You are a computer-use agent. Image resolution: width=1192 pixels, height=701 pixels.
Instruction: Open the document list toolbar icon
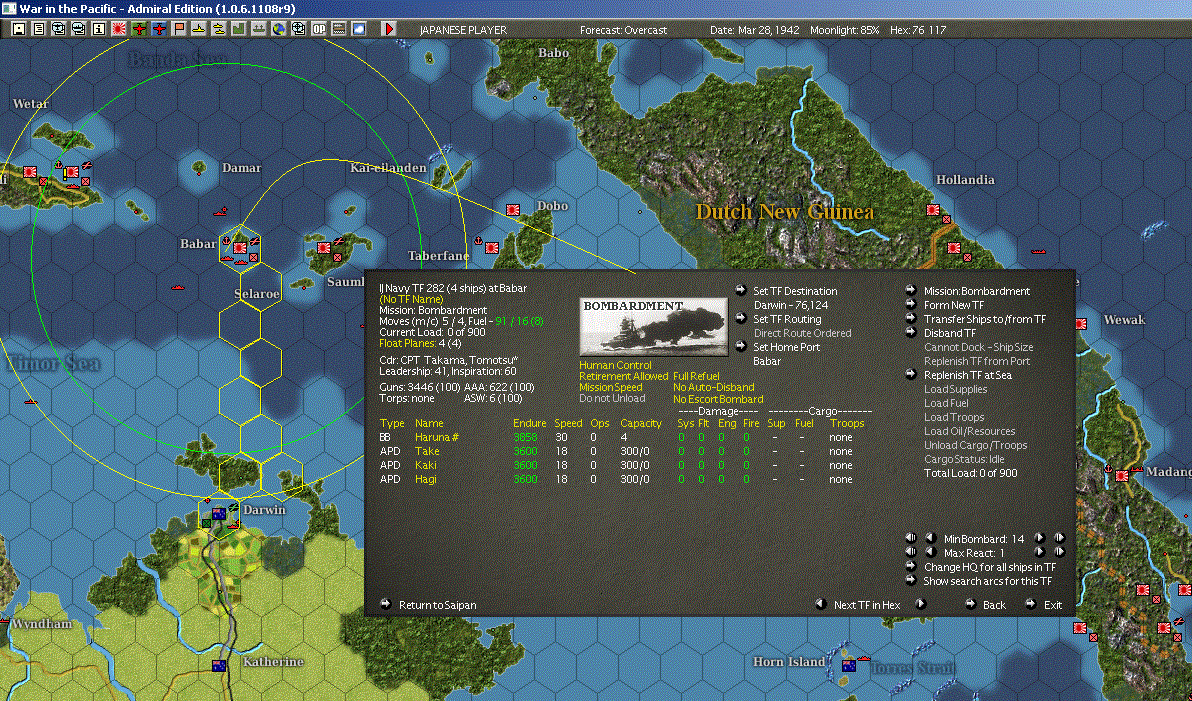pos(39,29)
